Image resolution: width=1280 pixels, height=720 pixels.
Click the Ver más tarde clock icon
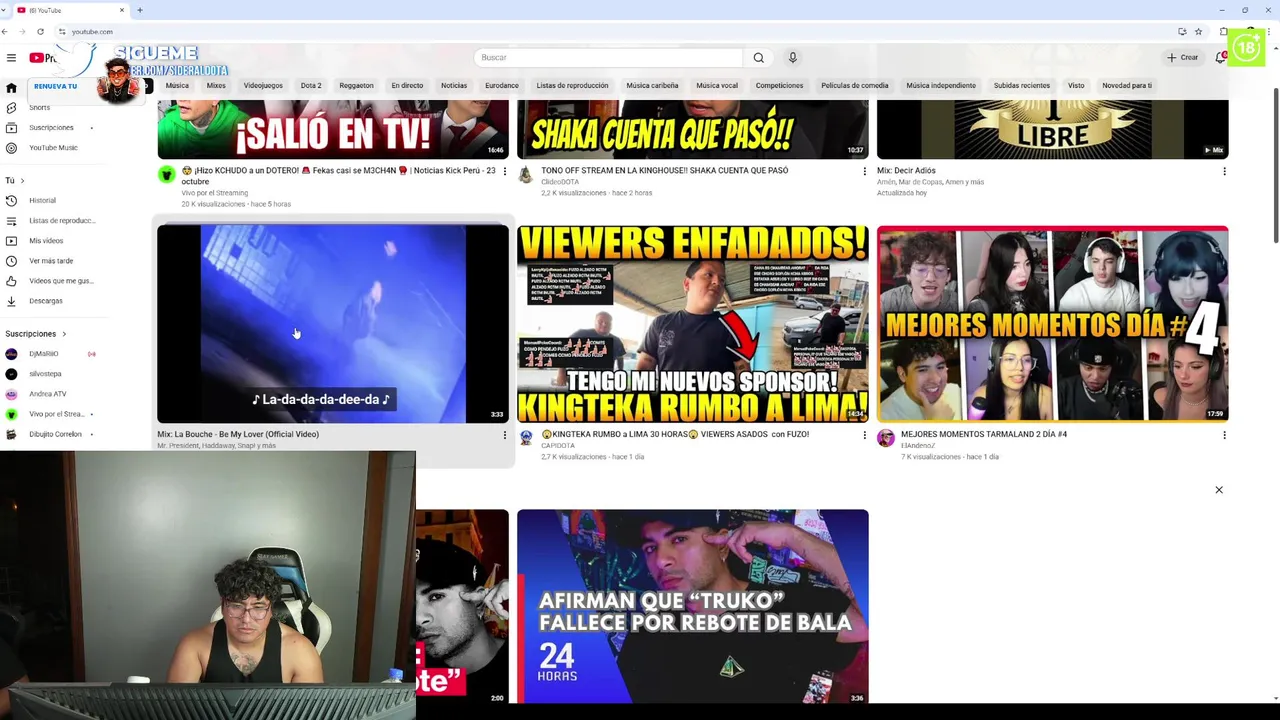pyautogui.click(x=11, y=261)
